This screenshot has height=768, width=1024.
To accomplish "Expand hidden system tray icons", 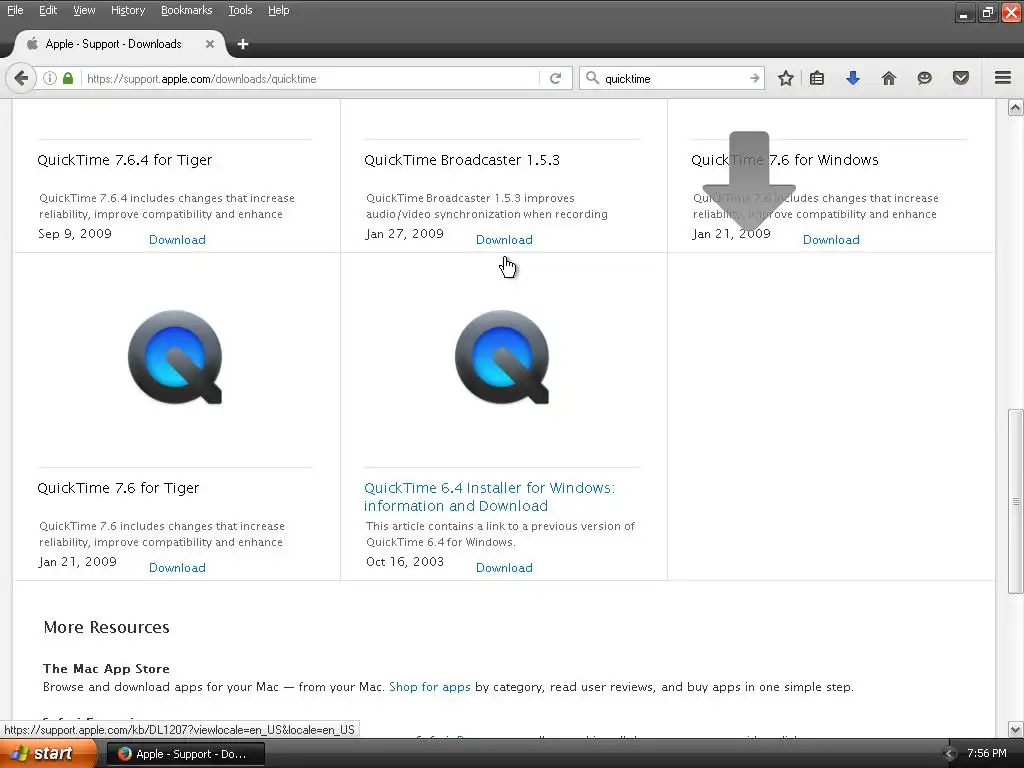I will [950, 754].
